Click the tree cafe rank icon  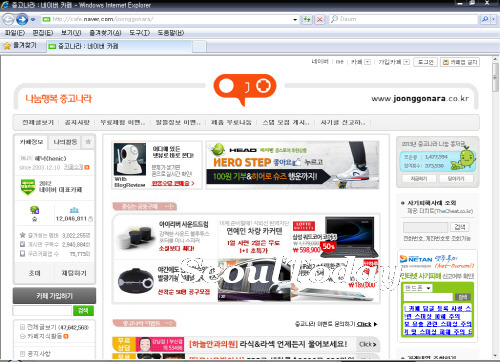(x=35, y=210)
